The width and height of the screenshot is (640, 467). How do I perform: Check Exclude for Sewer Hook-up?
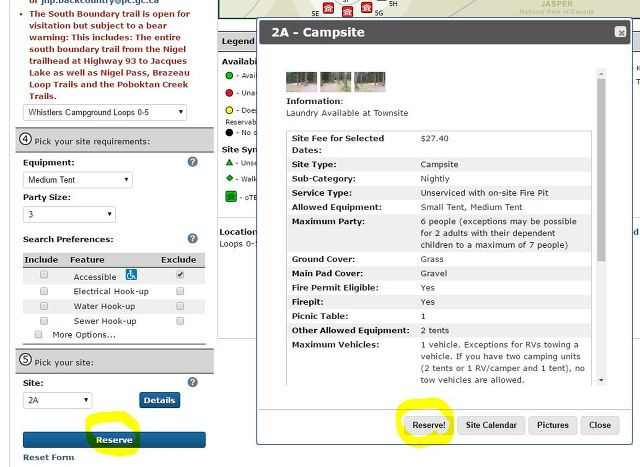click(180, 321)
